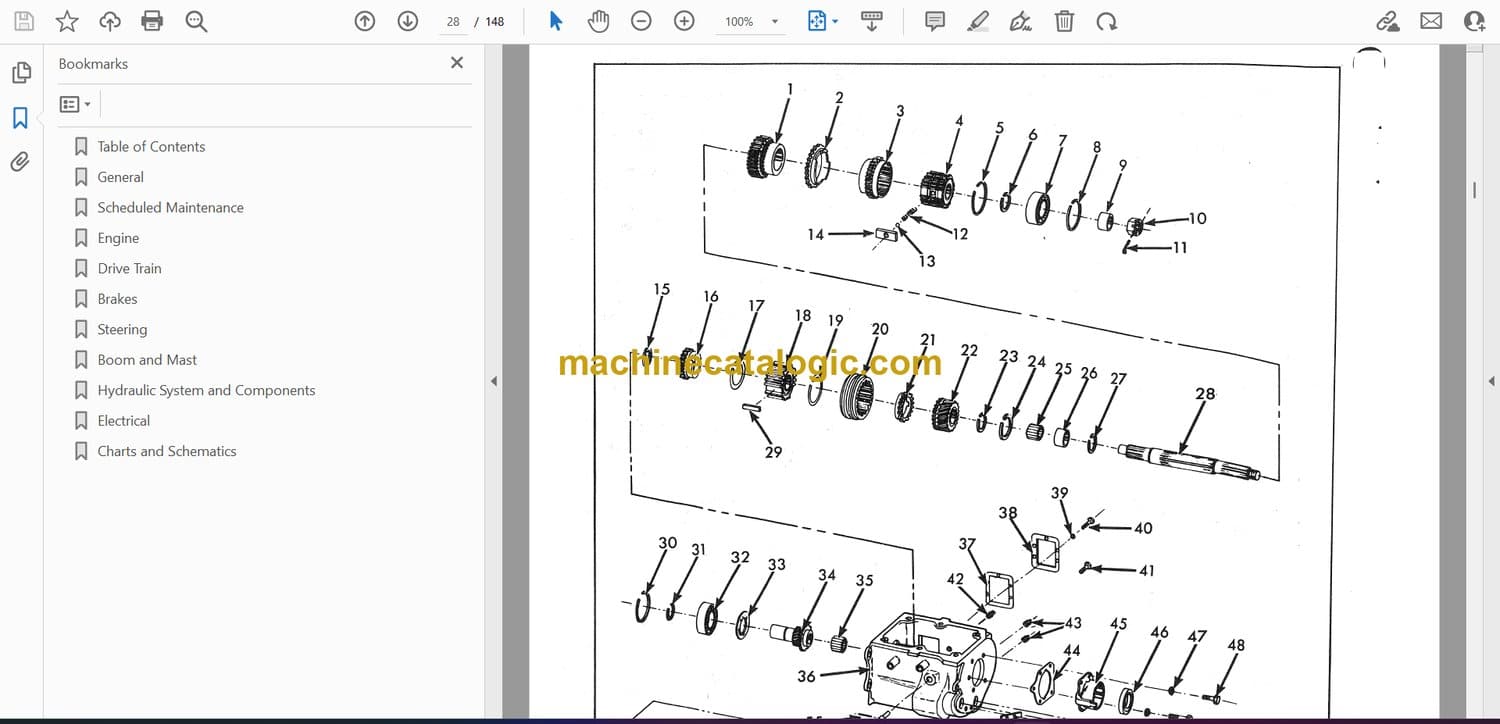Toggle the Bookmarks panel icon
Screen dimensions: 1500x724
pos(20,118)
